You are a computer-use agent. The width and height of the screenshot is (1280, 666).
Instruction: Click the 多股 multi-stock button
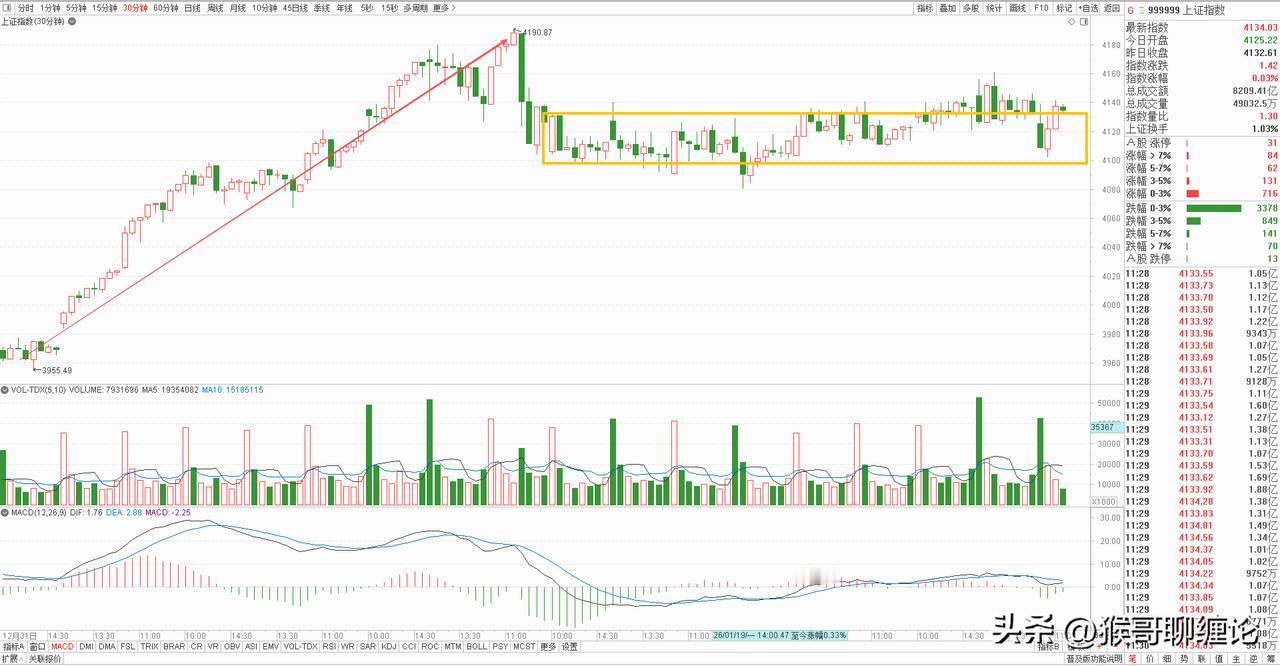[971, 8]
